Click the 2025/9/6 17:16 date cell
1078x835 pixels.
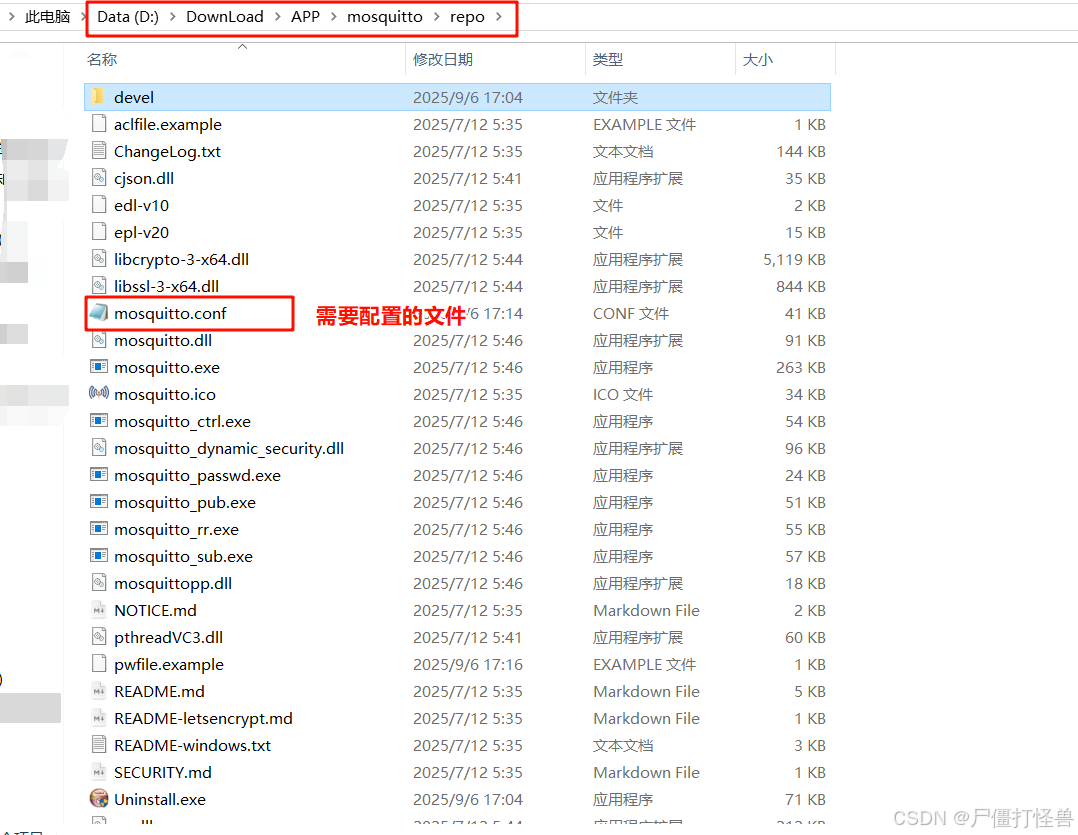pyautogui.click(x=468, y=665)
